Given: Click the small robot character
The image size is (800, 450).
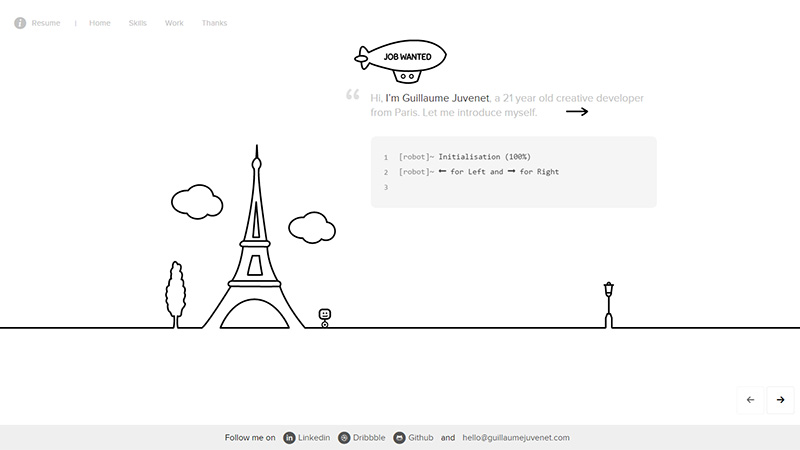Looking at the screenshot, I should (325, 317).
